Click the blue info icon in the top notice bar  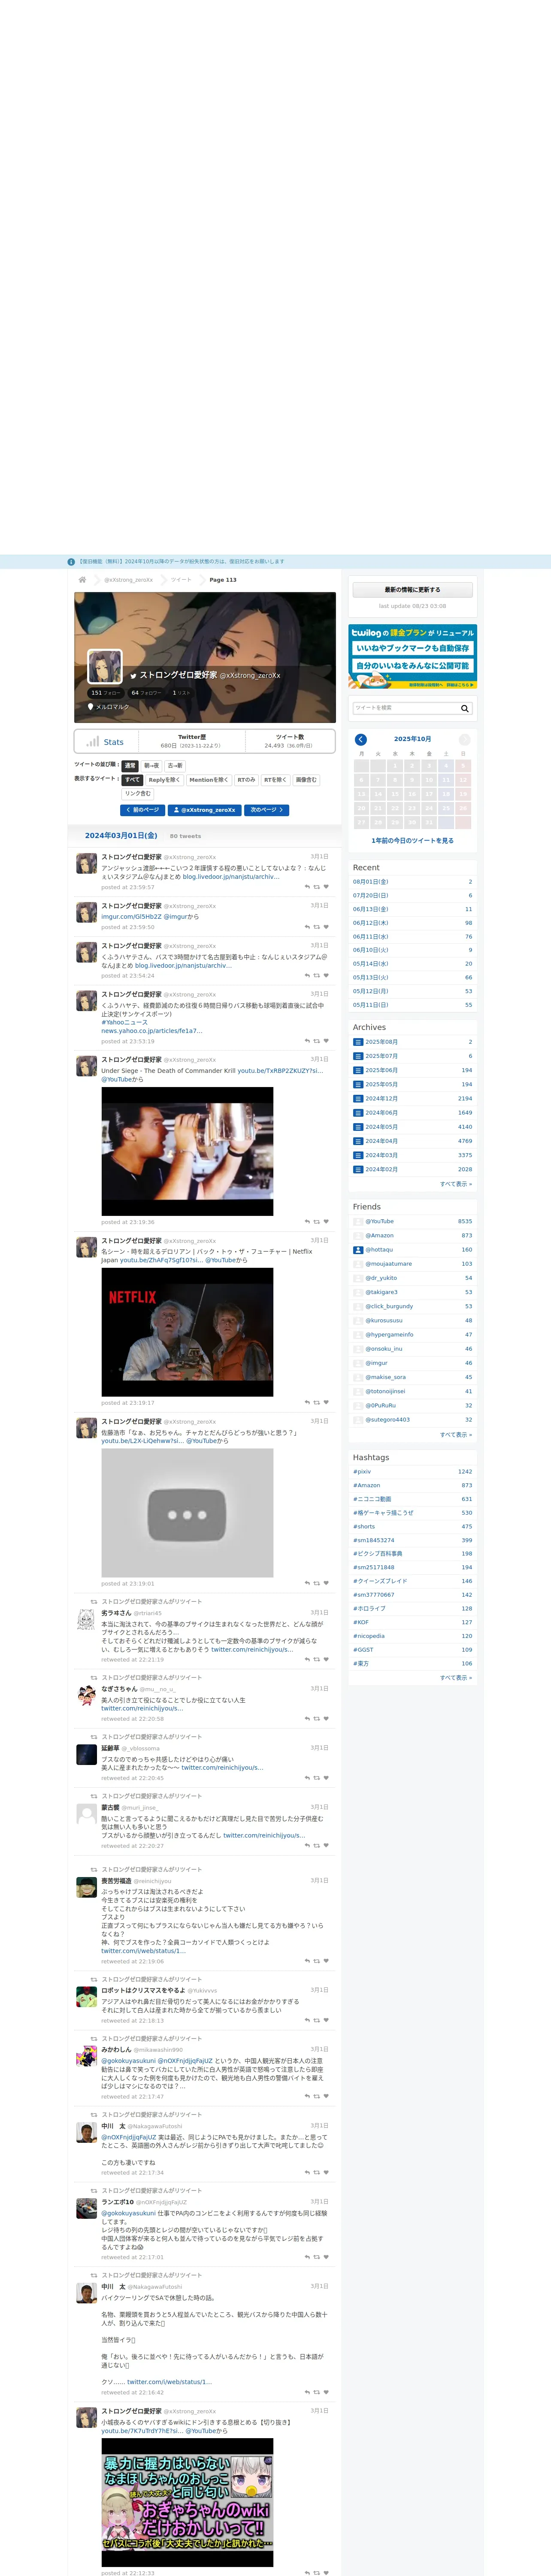pyautogui.click(x=71, y=562)
